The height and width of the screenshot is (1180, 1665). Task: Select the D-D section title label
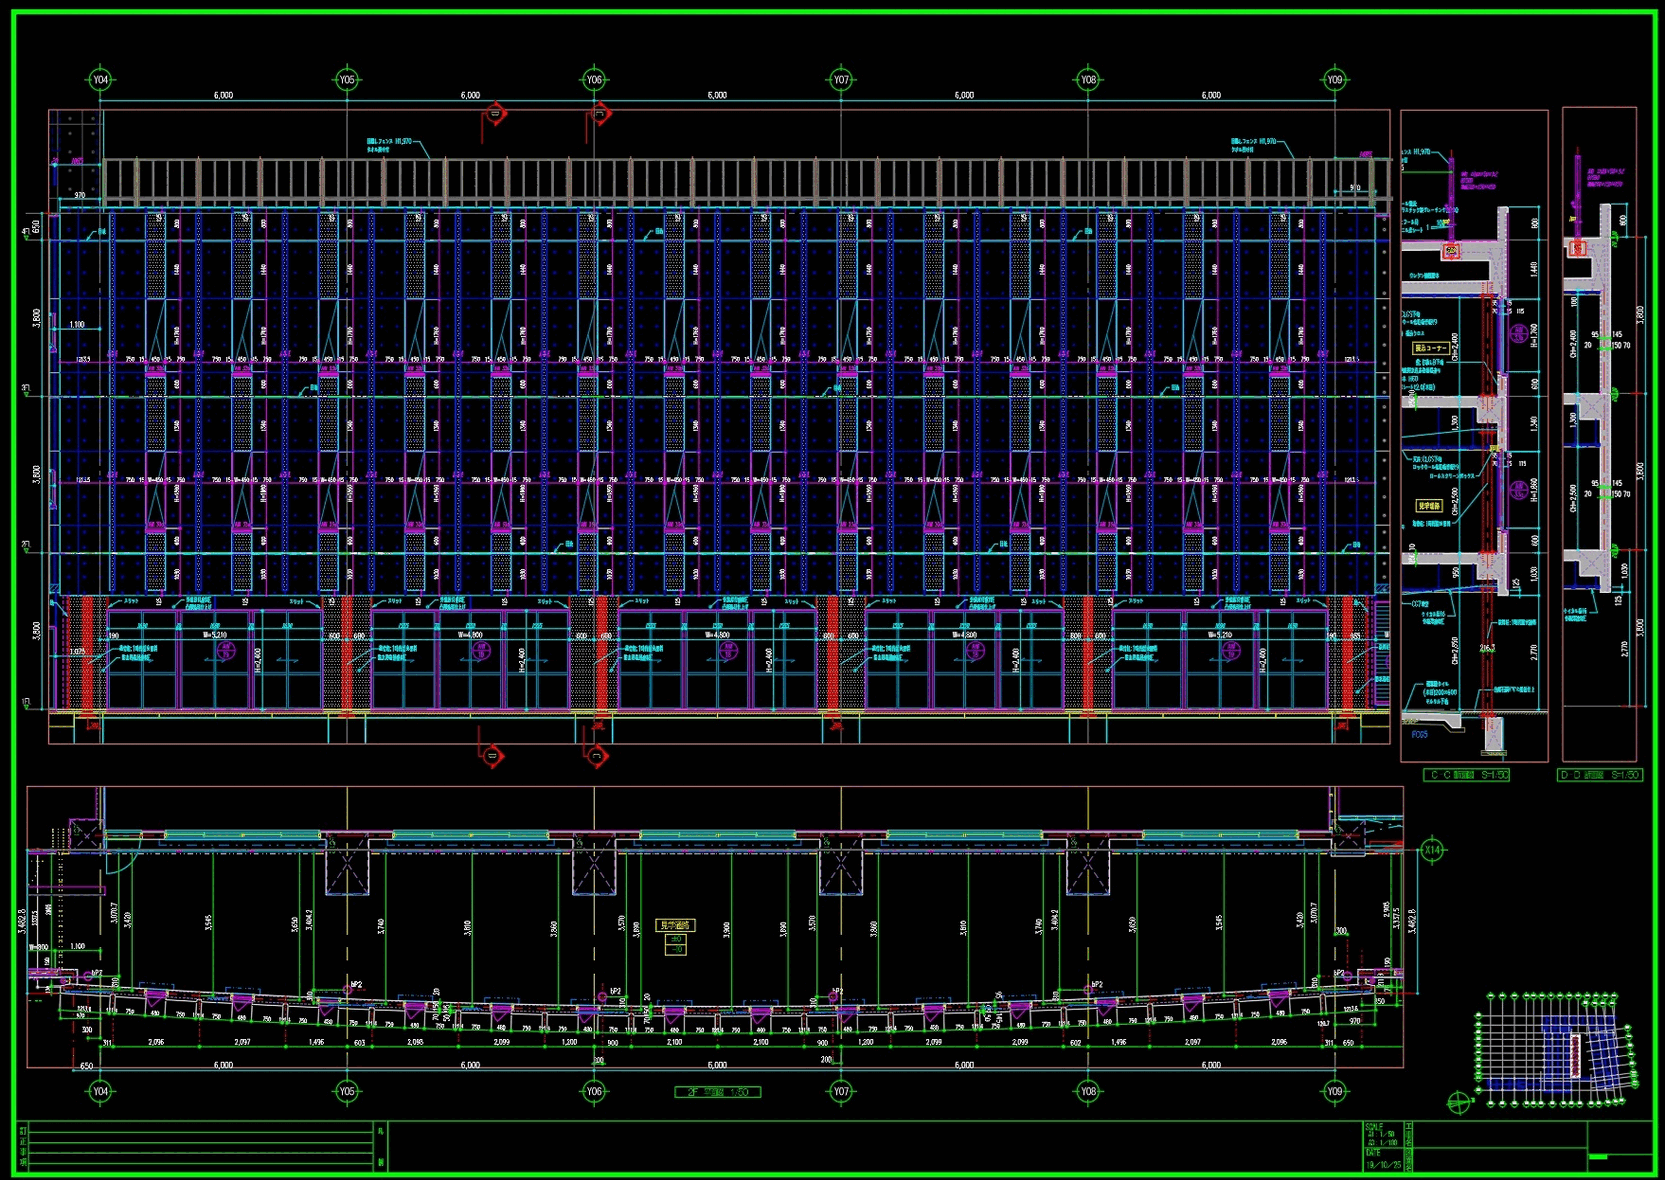click(1600, 775)
